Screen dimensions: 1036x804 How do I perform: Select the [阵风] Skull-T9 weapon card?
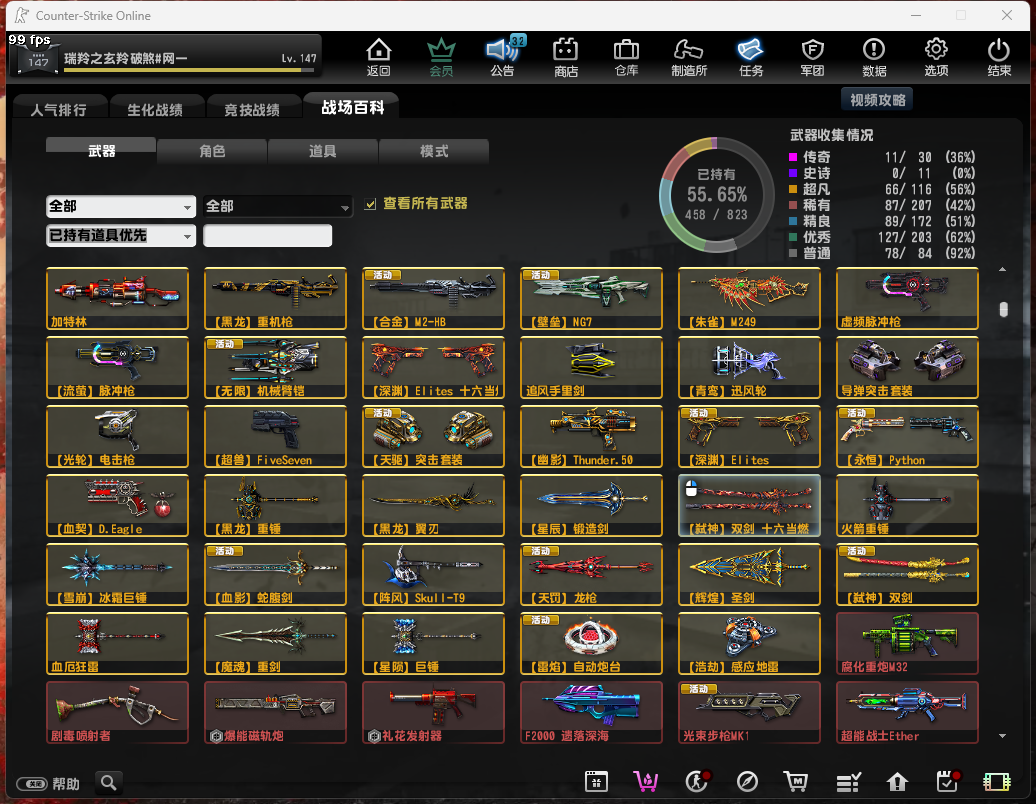click(x=433, y=574)
